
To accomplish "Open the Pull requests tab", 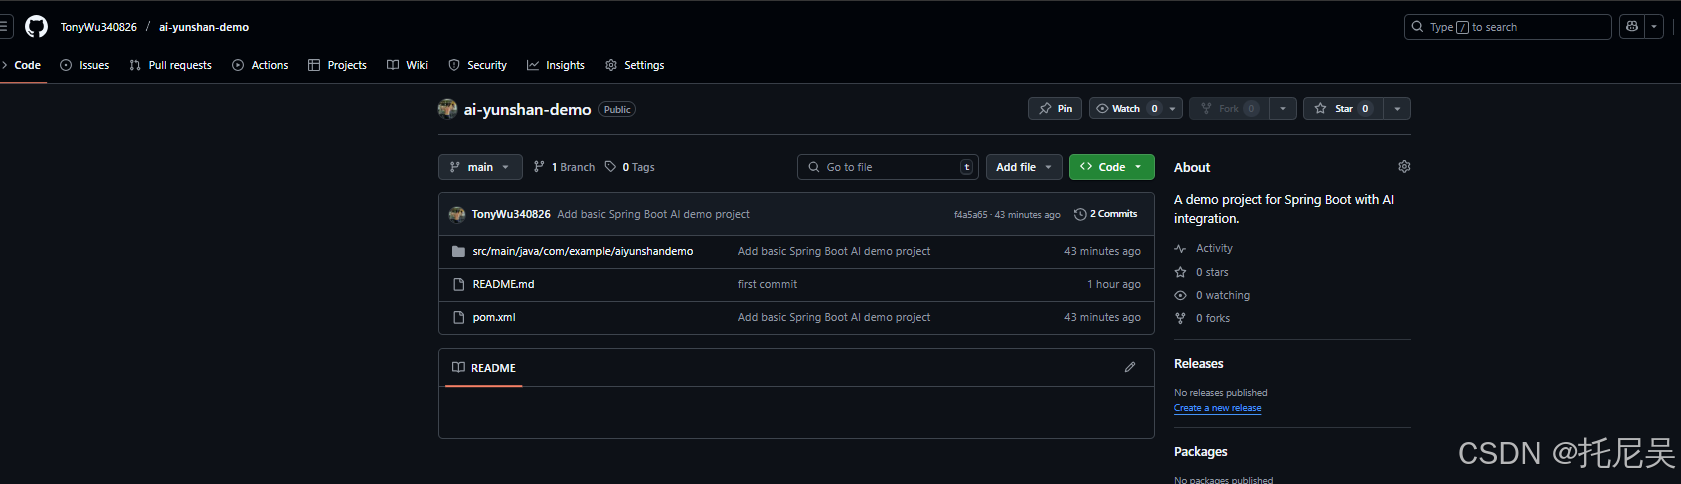I will point(170,65).
